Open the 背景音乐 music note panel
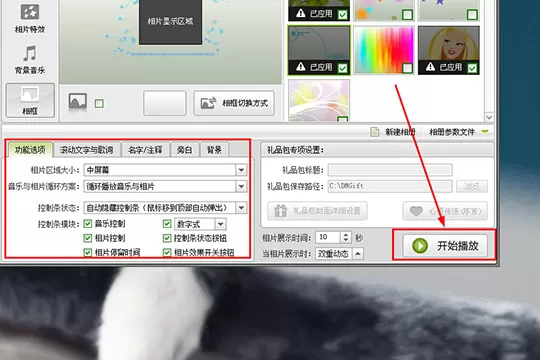The height and width of the screenshot is (360, 540). (30, 59)
